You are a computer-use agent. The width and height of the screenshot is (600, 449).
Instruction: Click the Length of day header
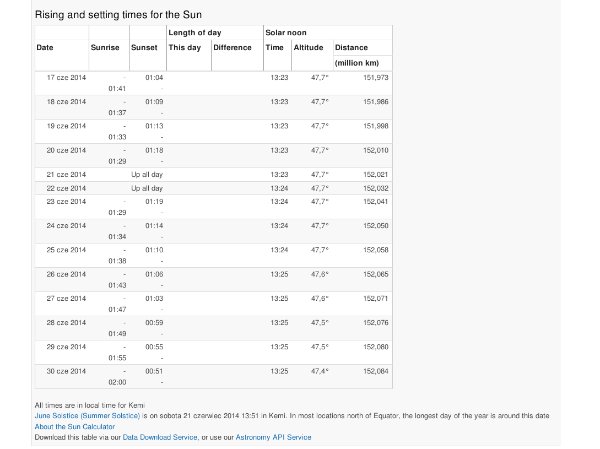click(x=195, y=33)
